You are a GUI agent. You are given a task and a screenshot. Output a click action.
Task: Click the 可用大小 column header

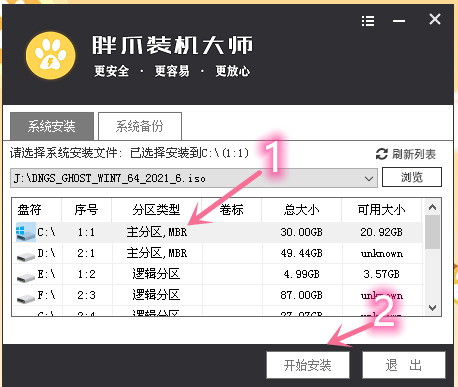coord(382,210)
